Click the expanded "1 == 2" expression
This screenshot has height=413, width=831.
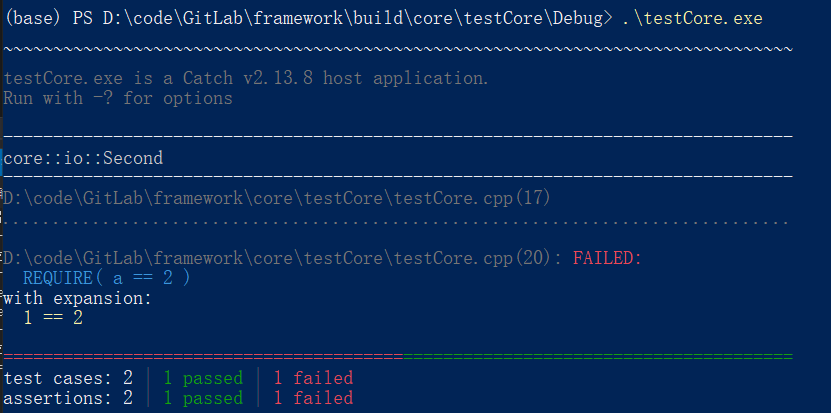55,318
